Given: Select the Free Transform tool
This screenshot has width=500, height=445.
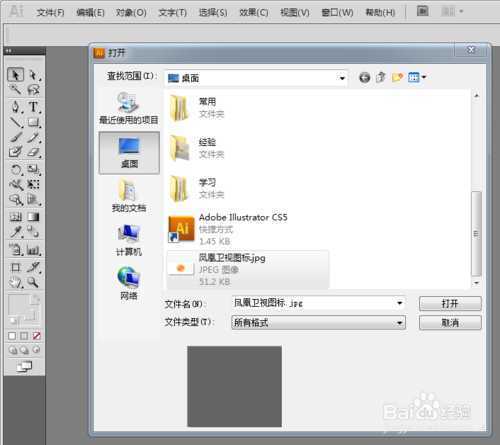Looking at the screenshot, I should click(x=33, y=184).
